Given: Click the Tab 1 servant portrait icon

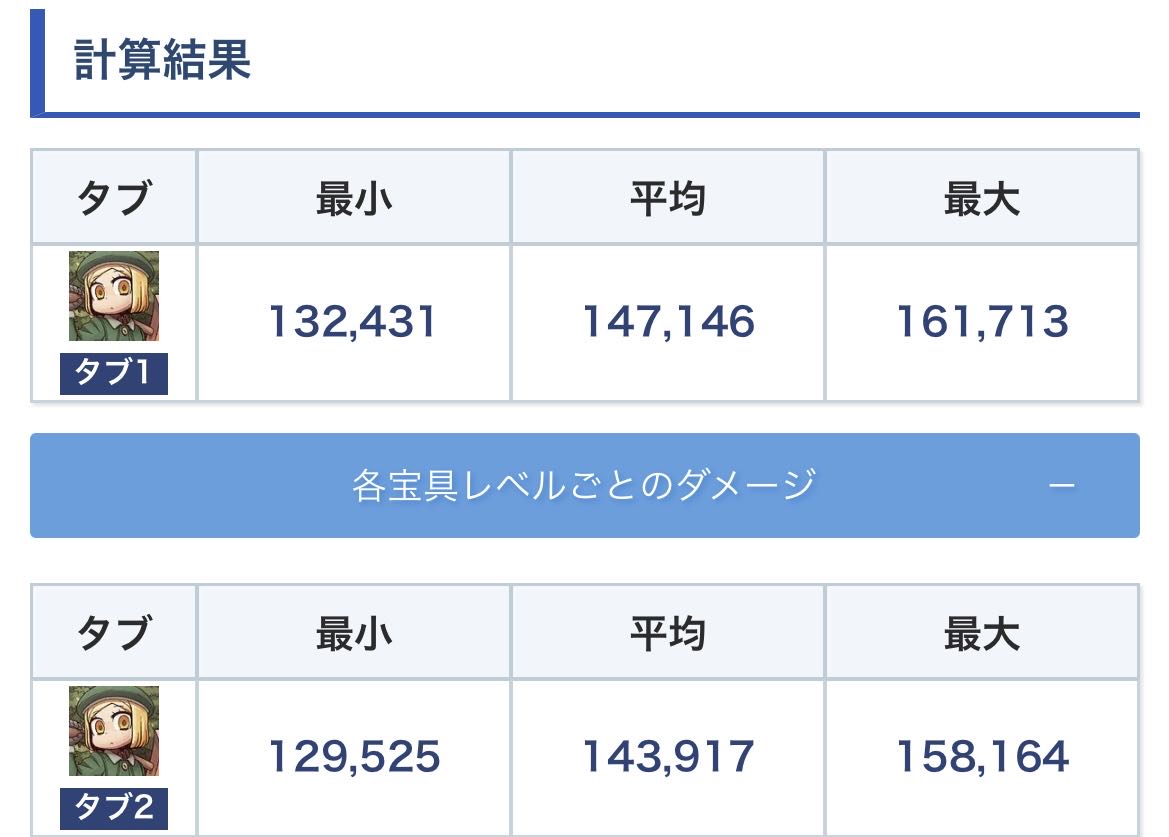Looking at the screenshot, I should (x=114, y=296).
